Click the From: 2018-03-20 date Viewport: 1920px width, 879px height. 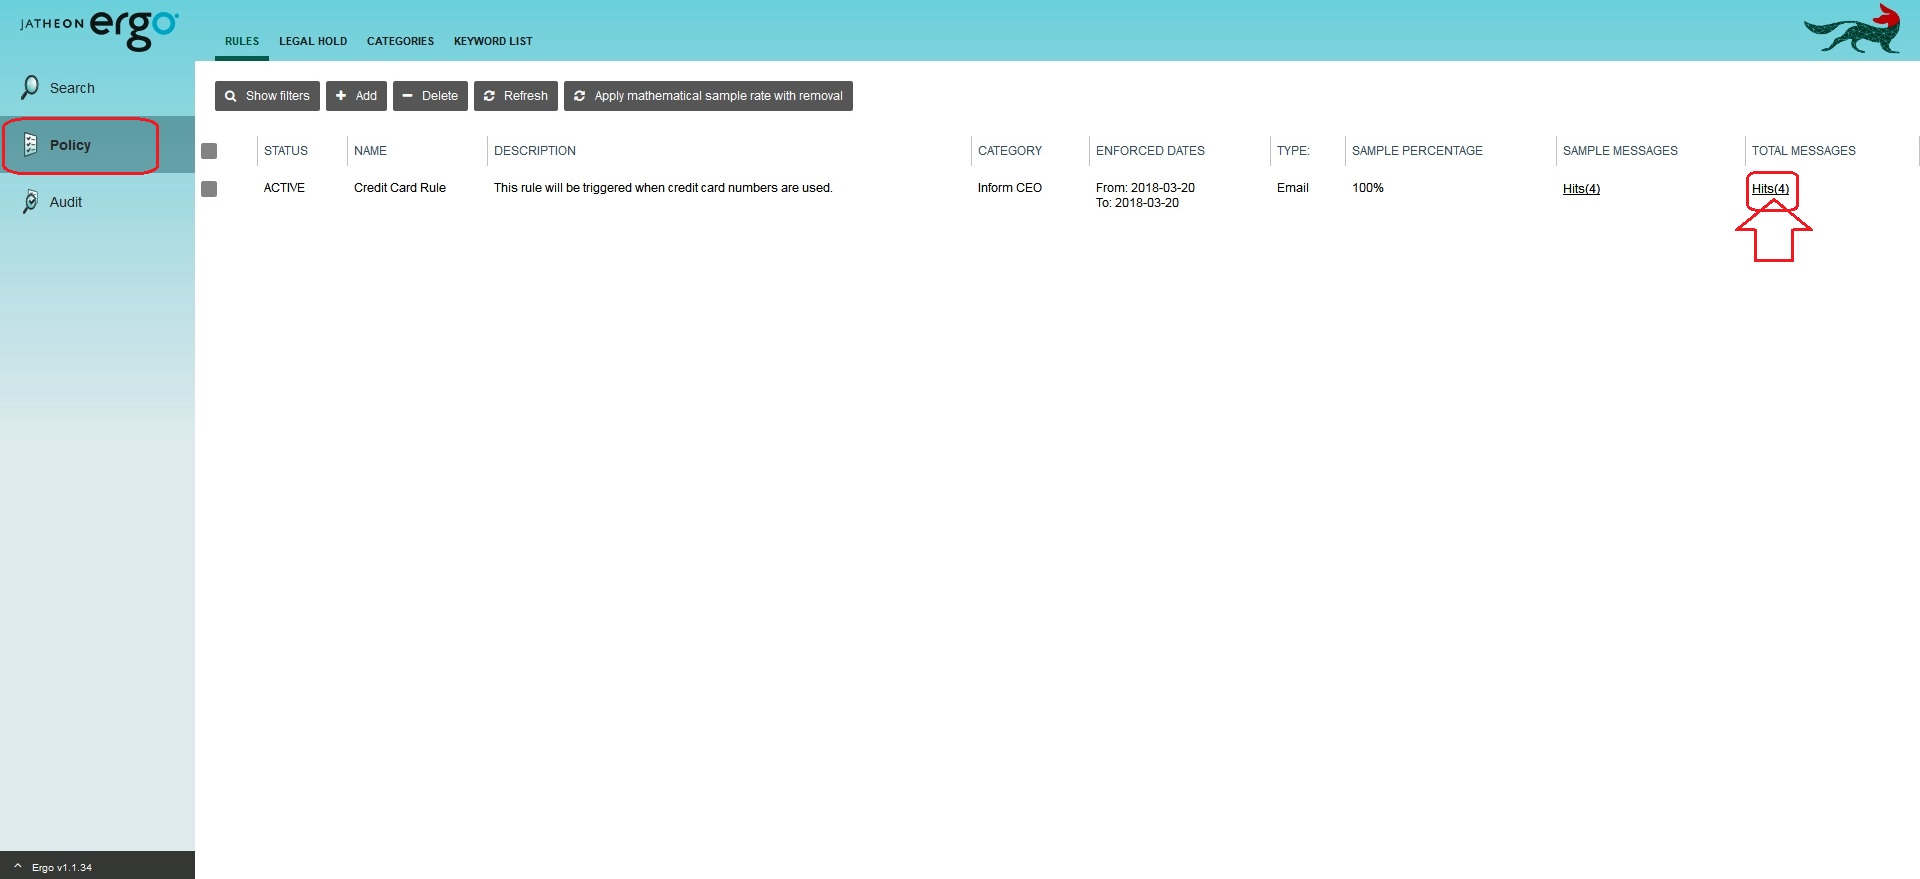point(1145,188)
